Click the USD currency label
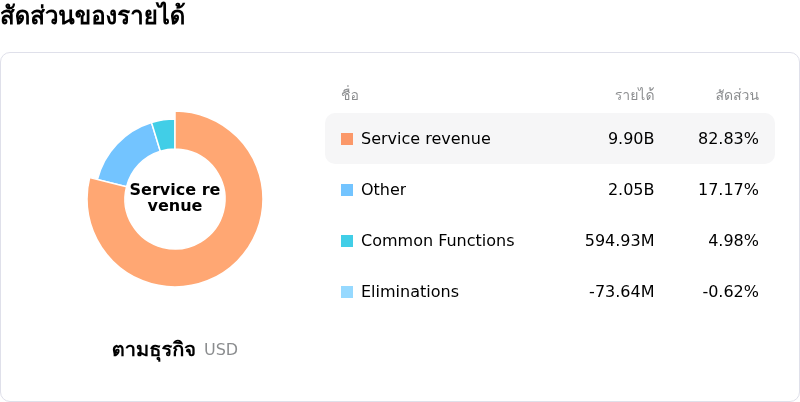 pyautogui.click(x=221, y=349)
